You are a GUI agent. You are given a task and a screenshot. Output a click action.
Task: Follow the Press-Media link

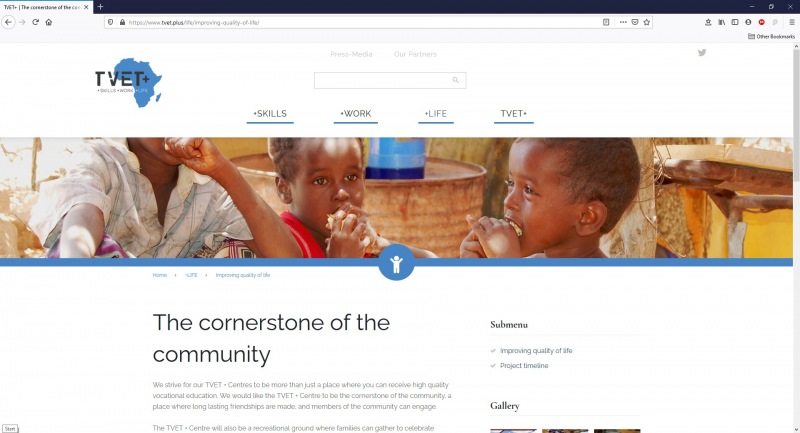click(x=351, y=54)
